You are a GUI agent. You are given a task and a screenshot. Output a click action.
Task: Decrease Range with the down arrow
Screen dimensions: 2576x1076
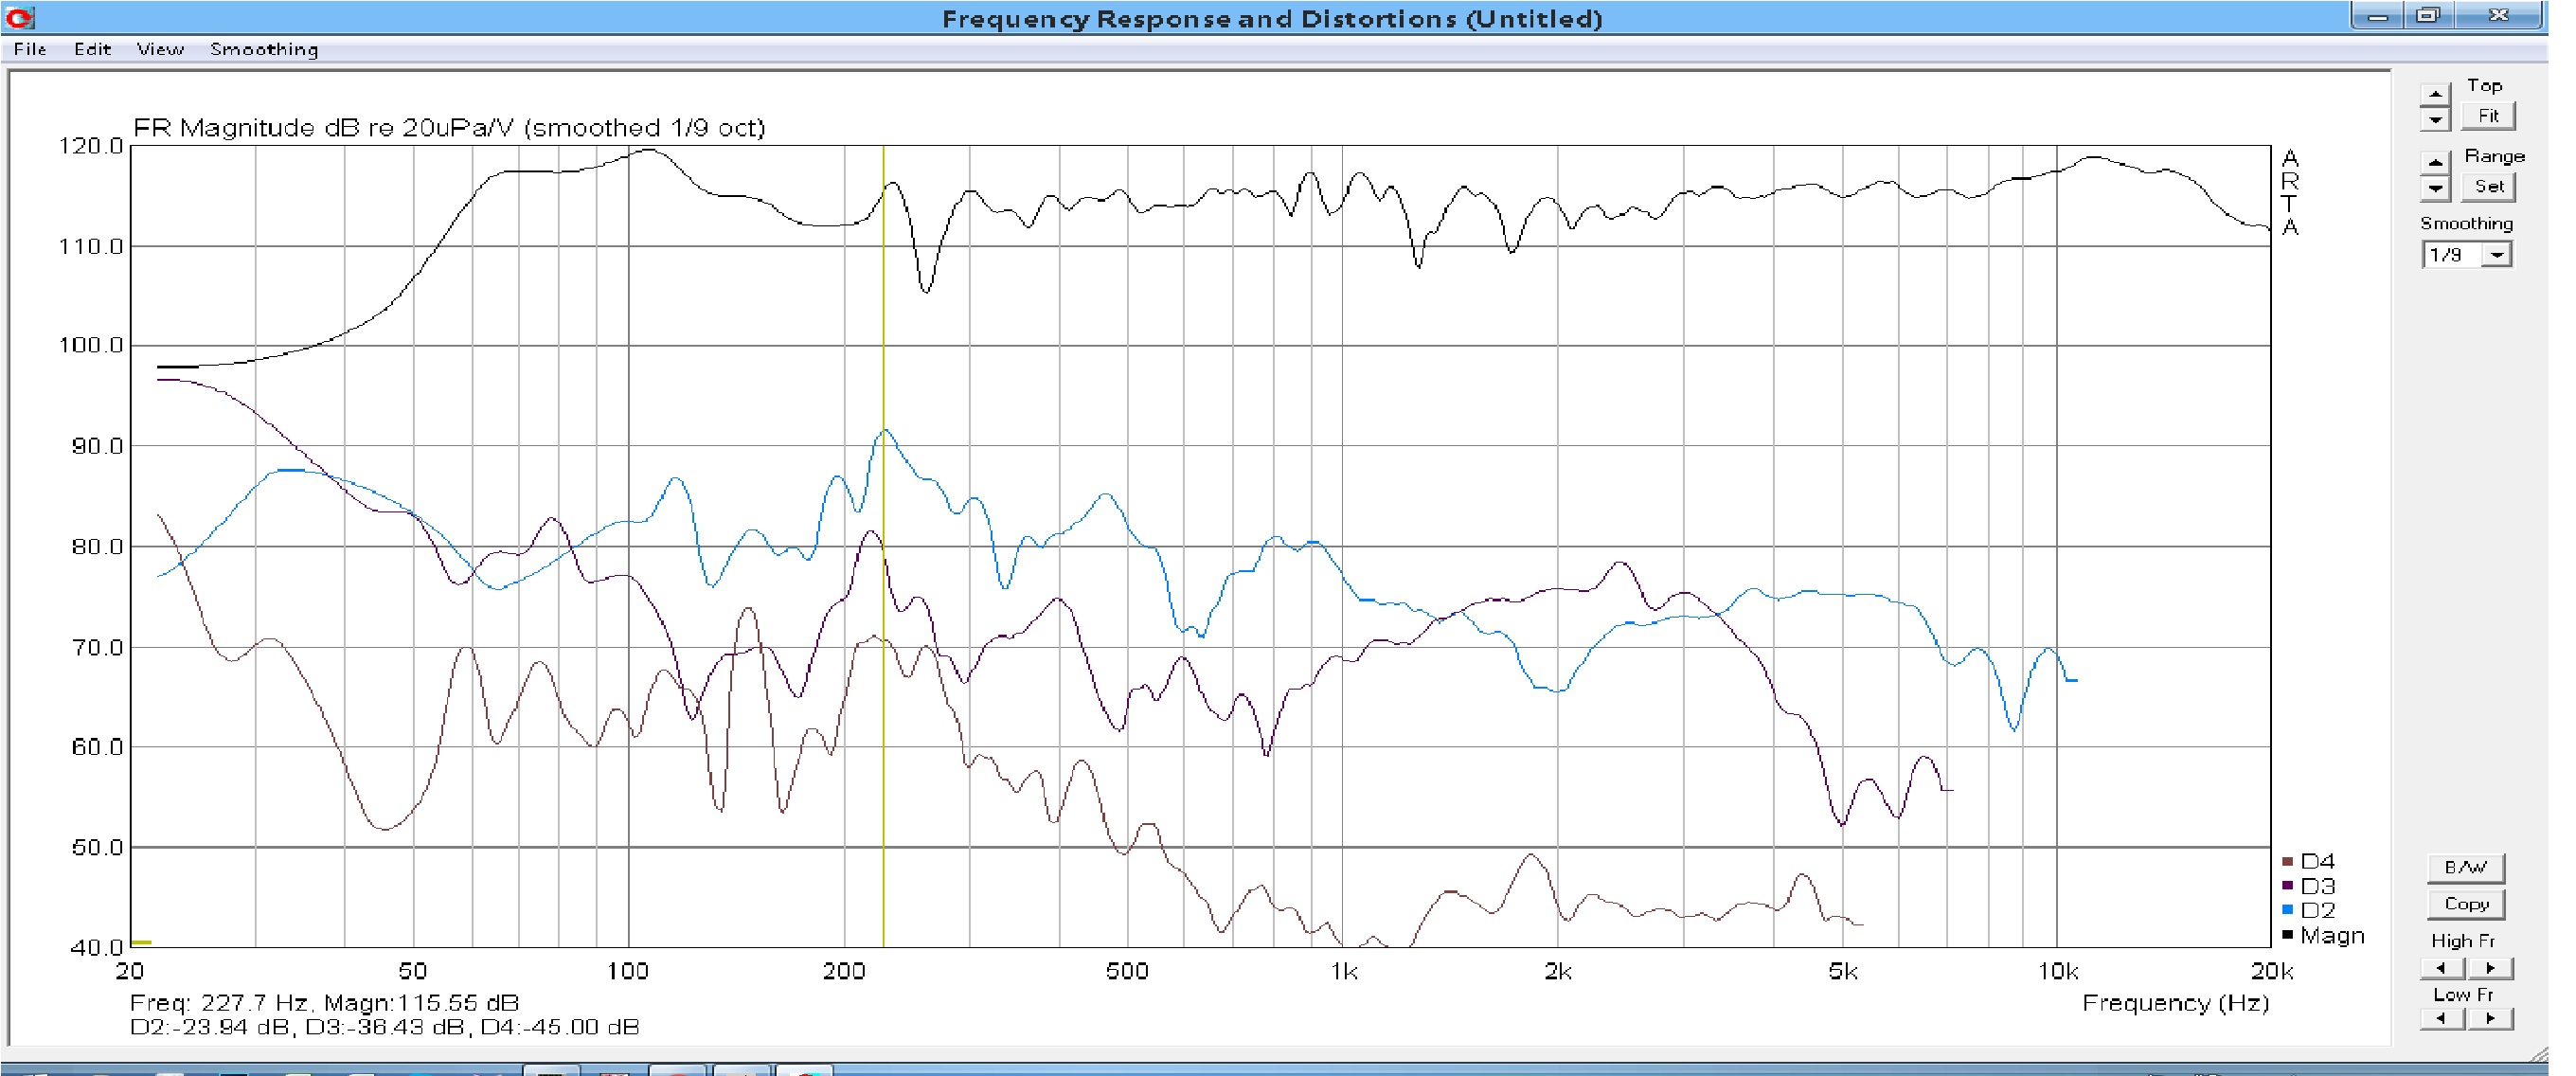click(2434, 187)
